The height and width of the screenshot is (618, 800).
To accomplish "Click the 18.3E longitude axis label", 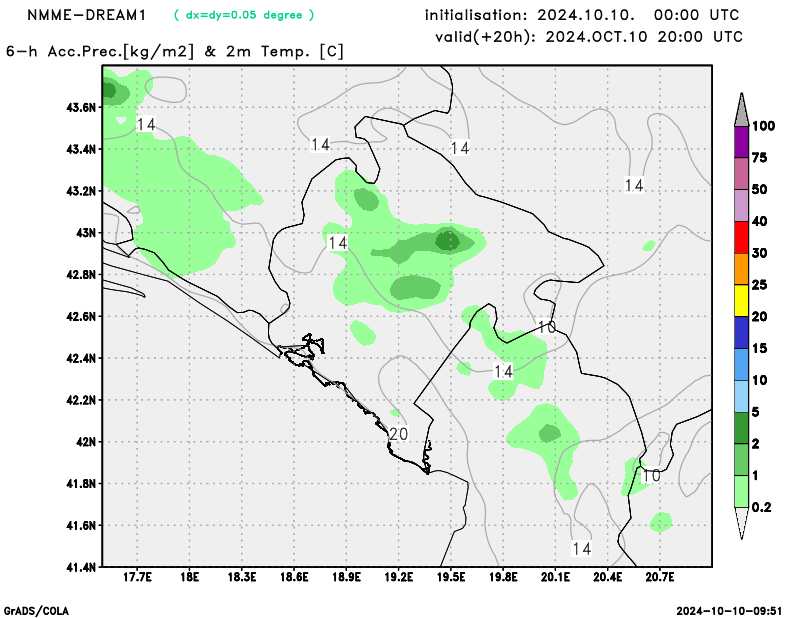I will coord(242,577).
